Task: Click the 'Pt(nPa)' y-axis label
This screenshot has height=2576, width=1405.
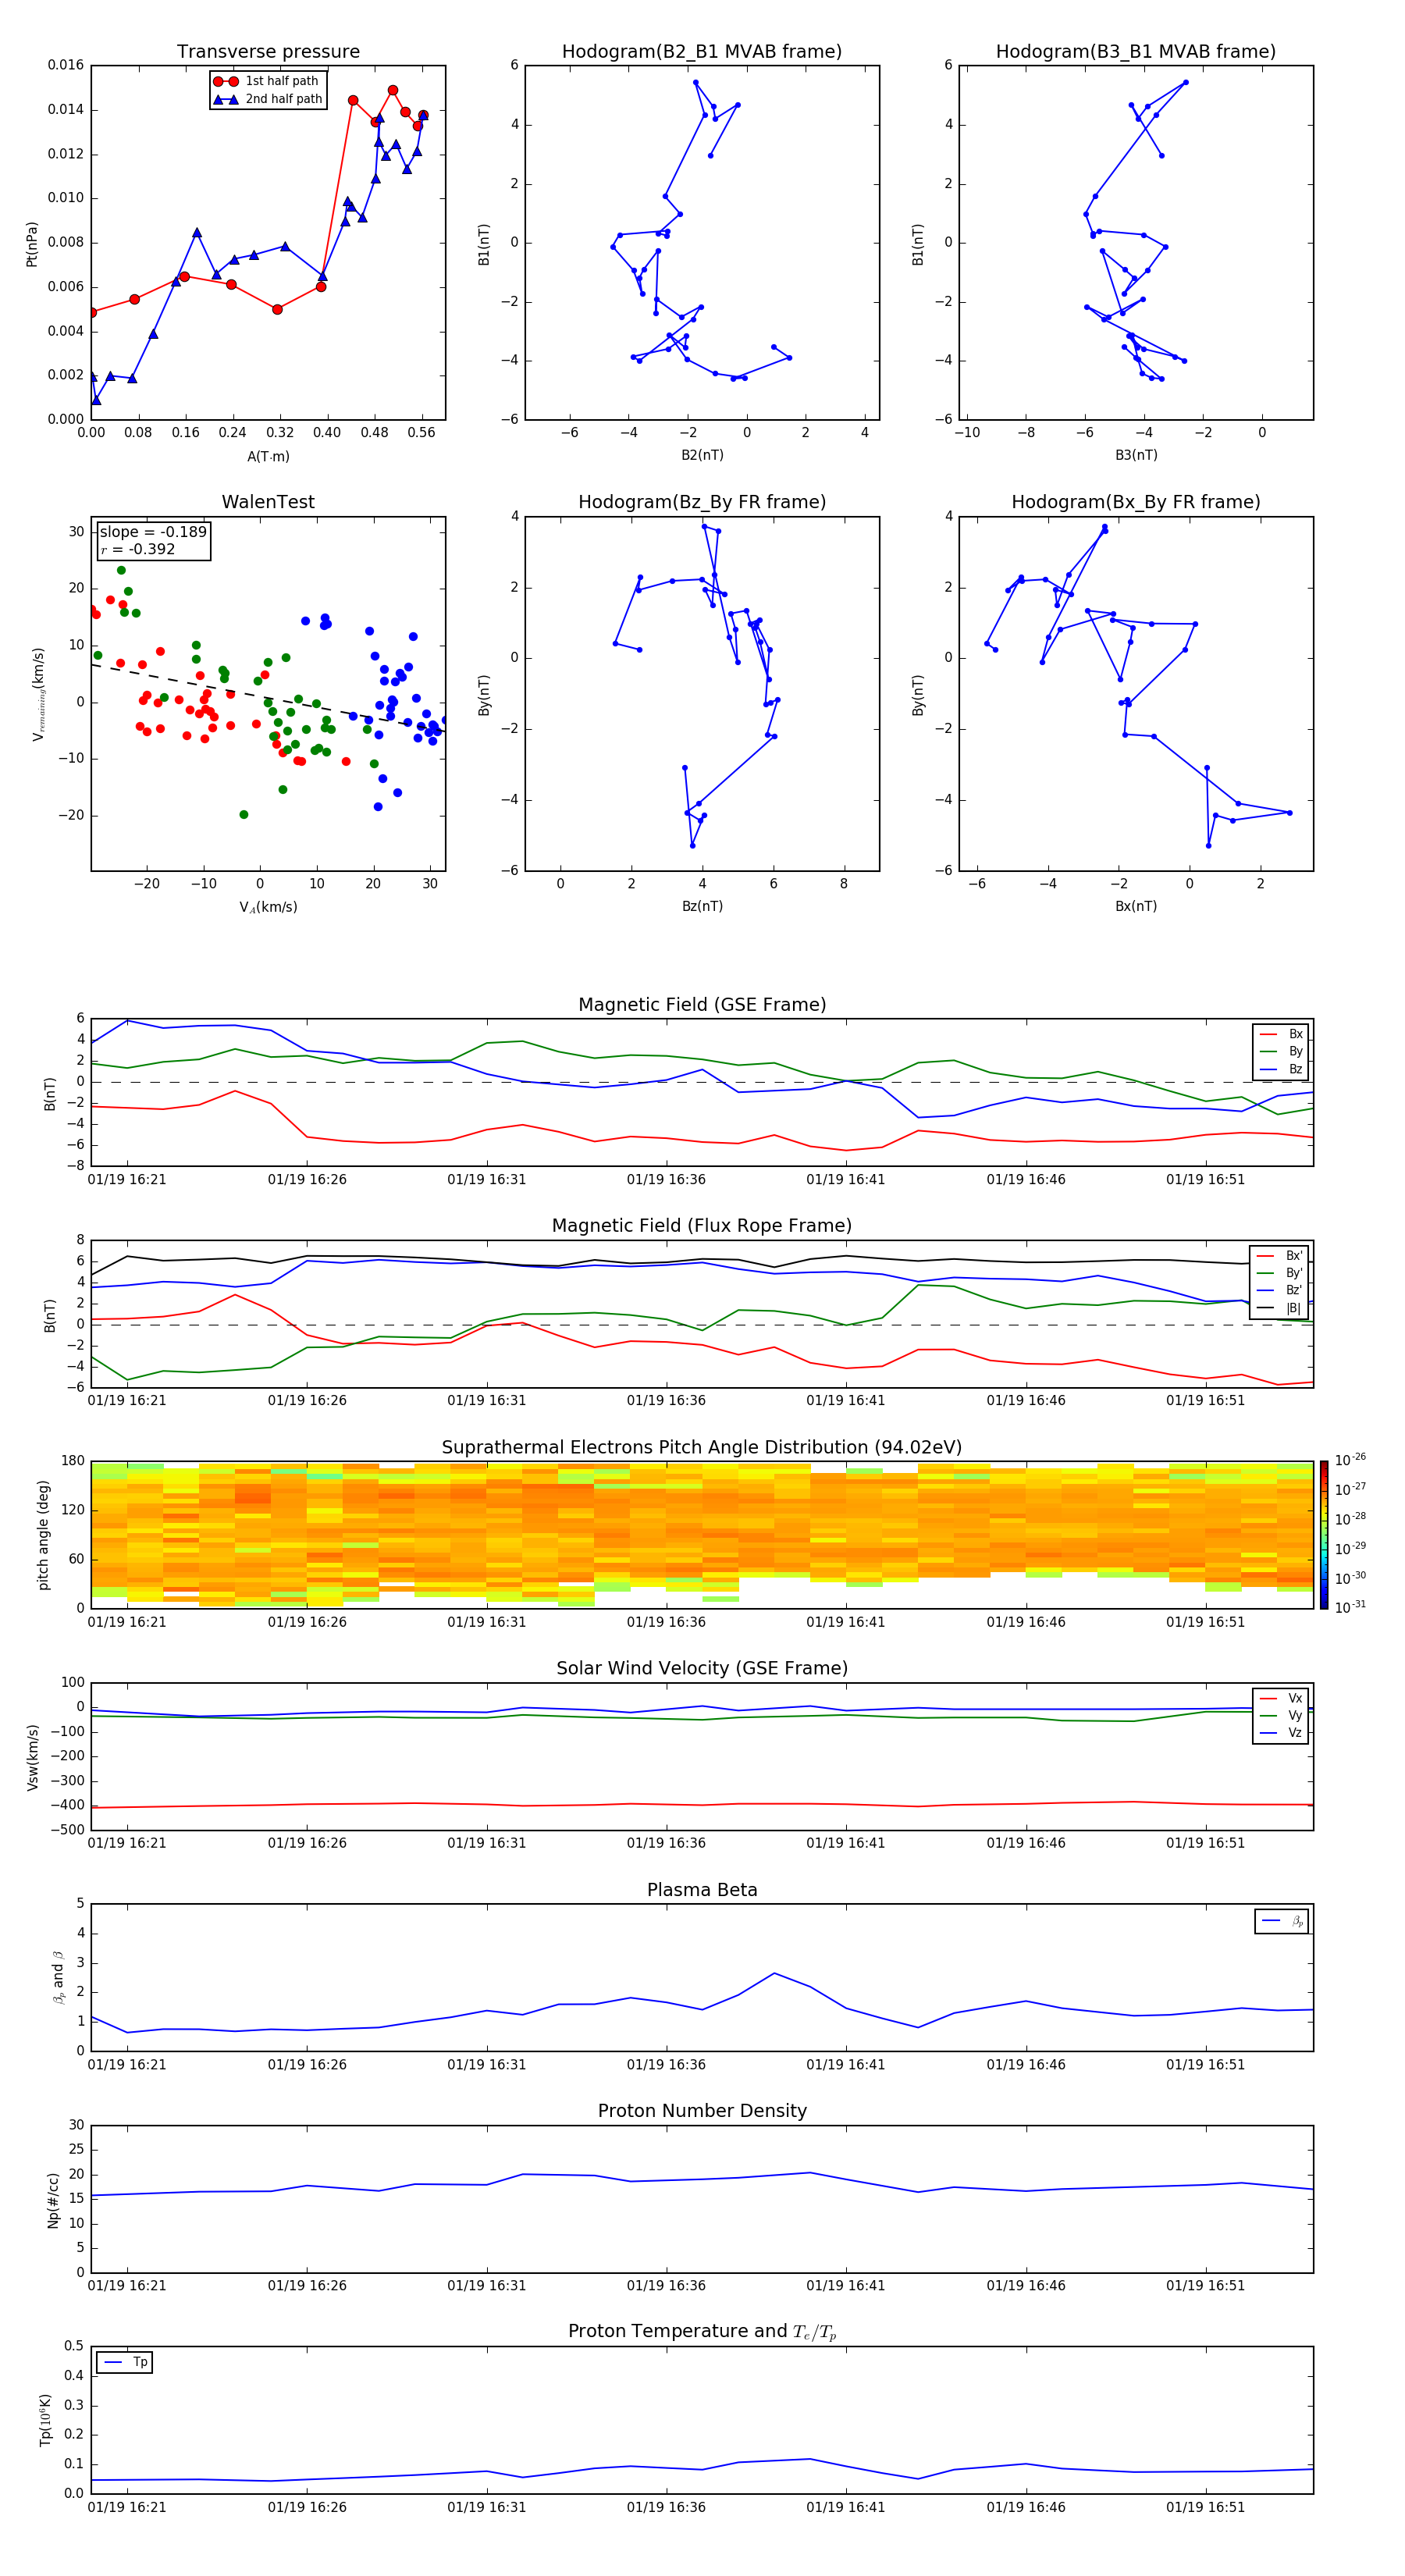Action: 32,243
